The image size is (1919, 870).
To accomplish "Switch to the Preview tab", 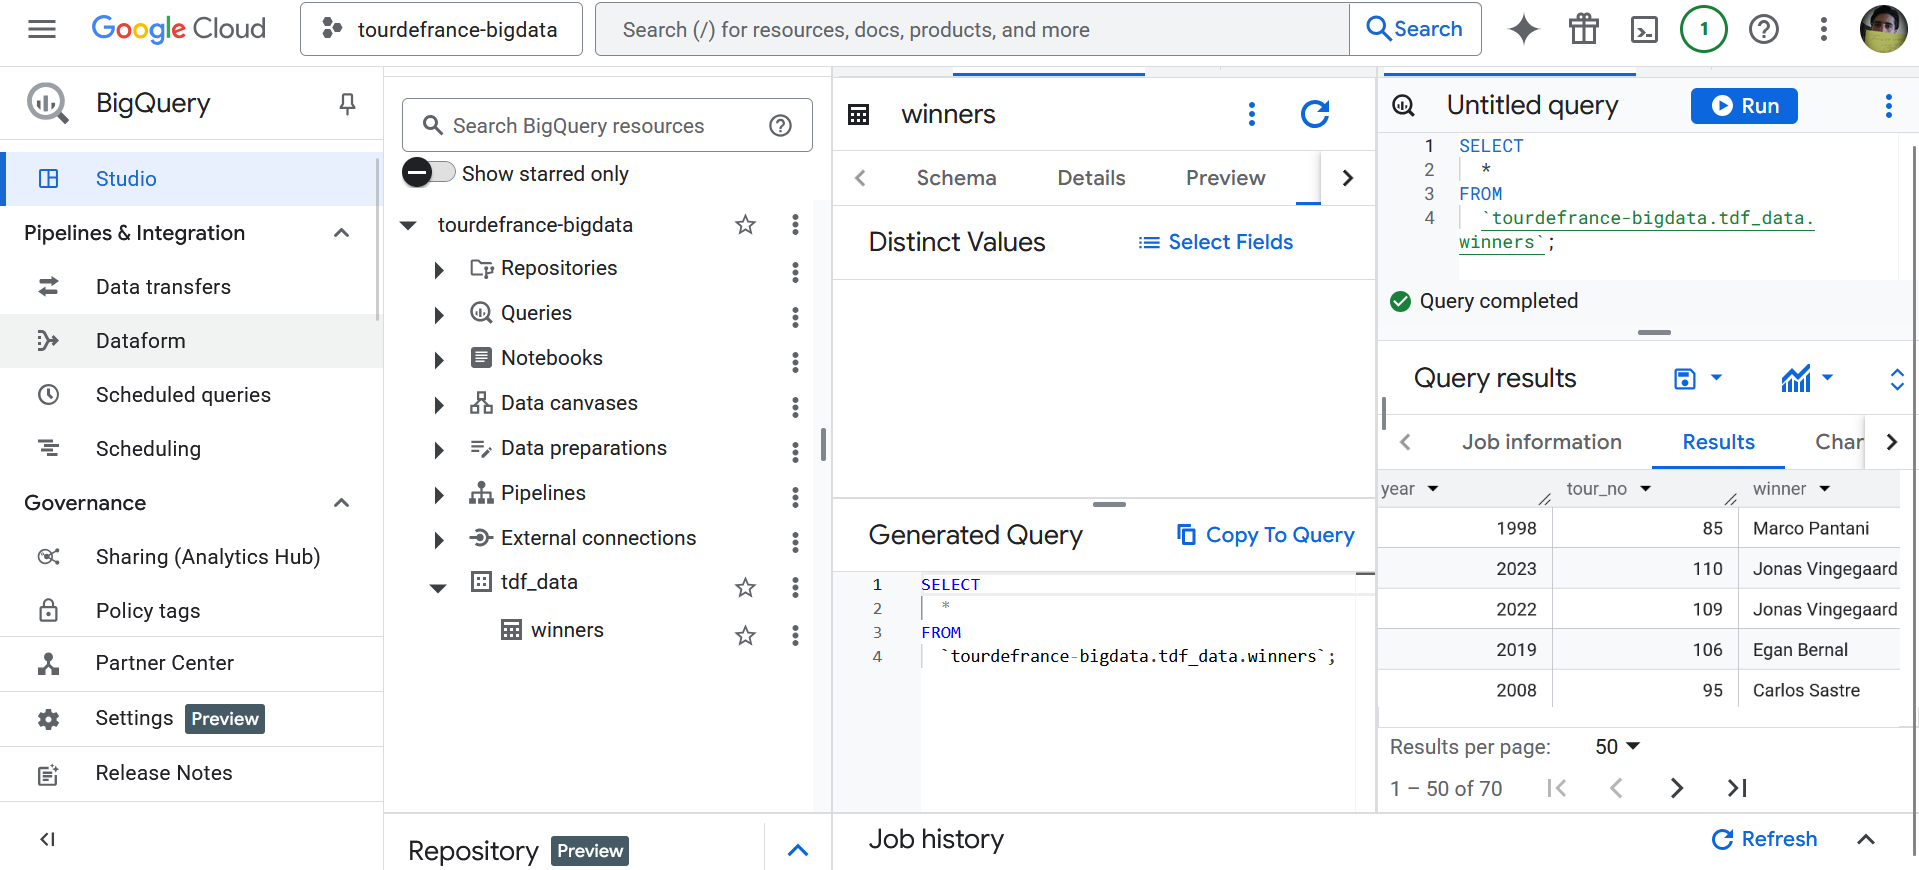I will (1225, 178).
